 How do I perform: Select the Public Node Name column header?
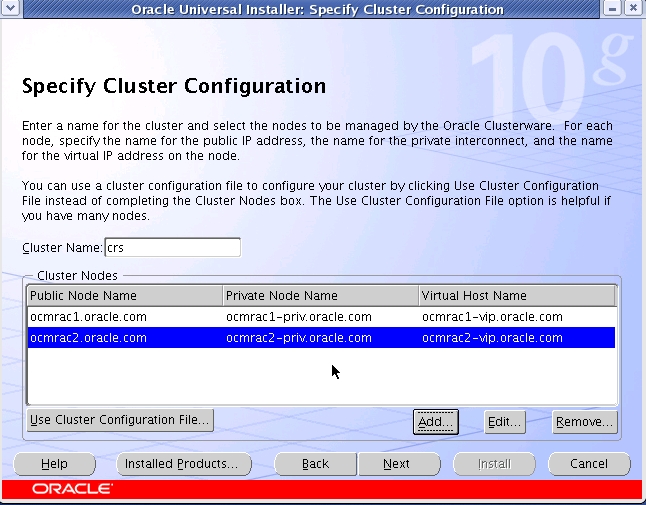[125, 296]
